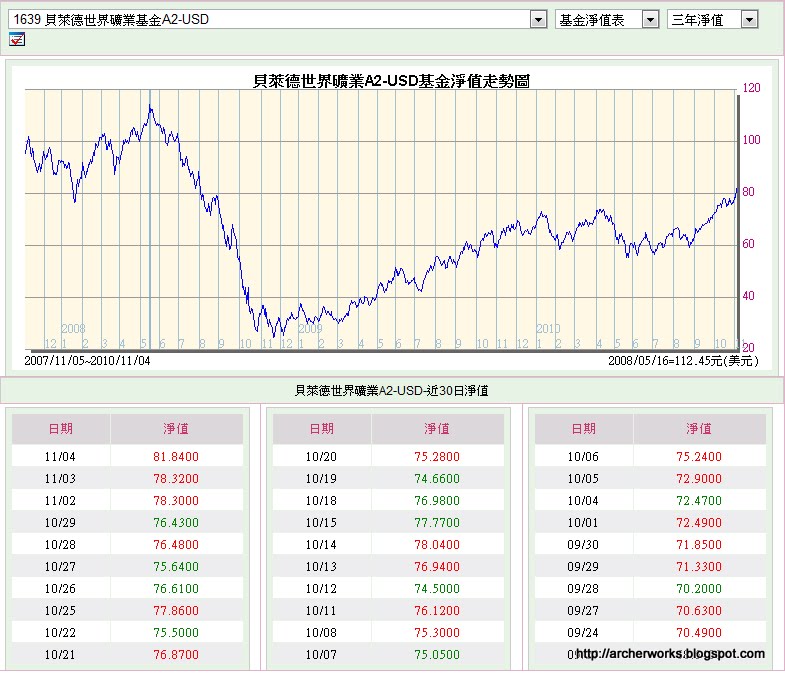Click the 78.3000 value

tap(176, 501)
